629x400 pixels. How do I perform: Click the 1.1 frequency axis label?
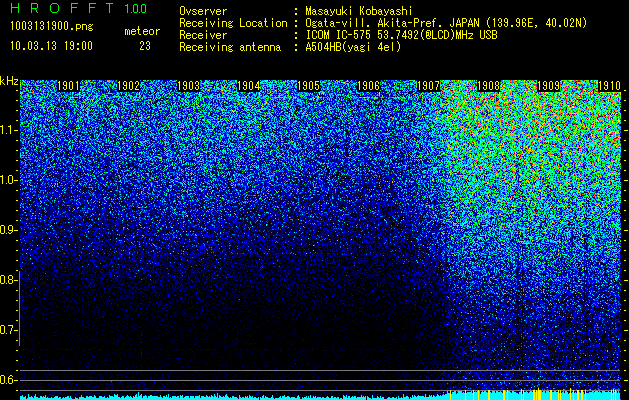point(8,130)
